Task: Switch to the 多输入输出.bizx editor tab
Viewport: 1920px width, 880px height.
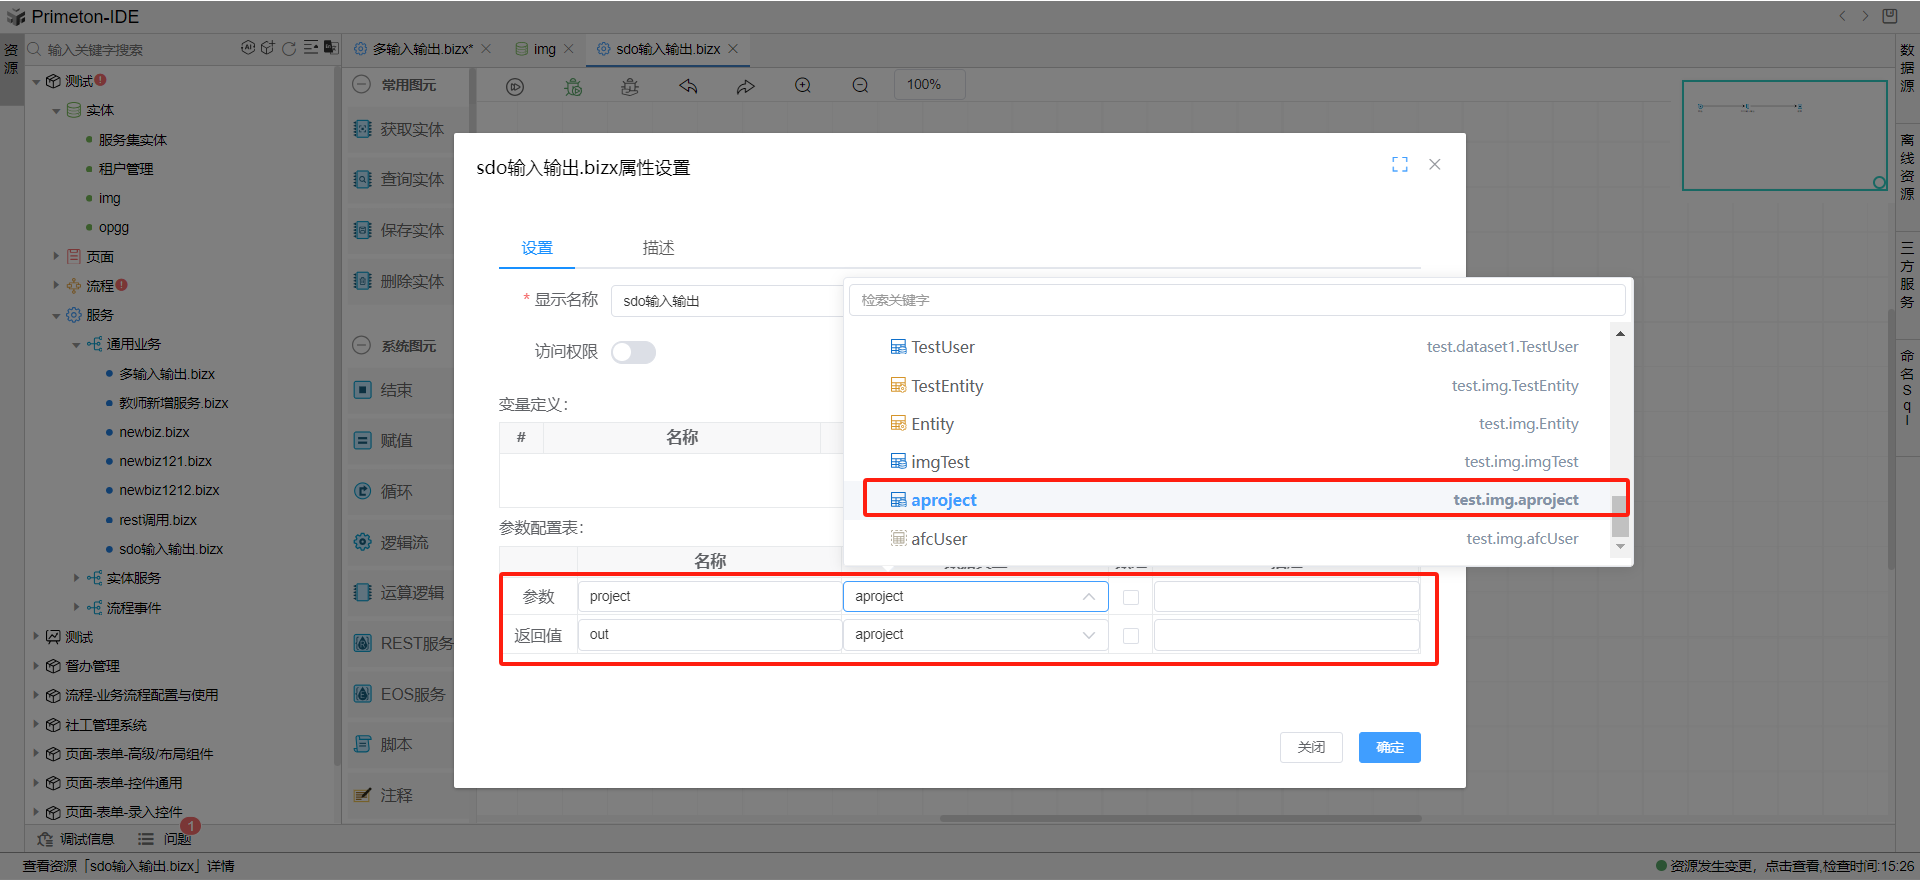Action: tap(422, 49)
